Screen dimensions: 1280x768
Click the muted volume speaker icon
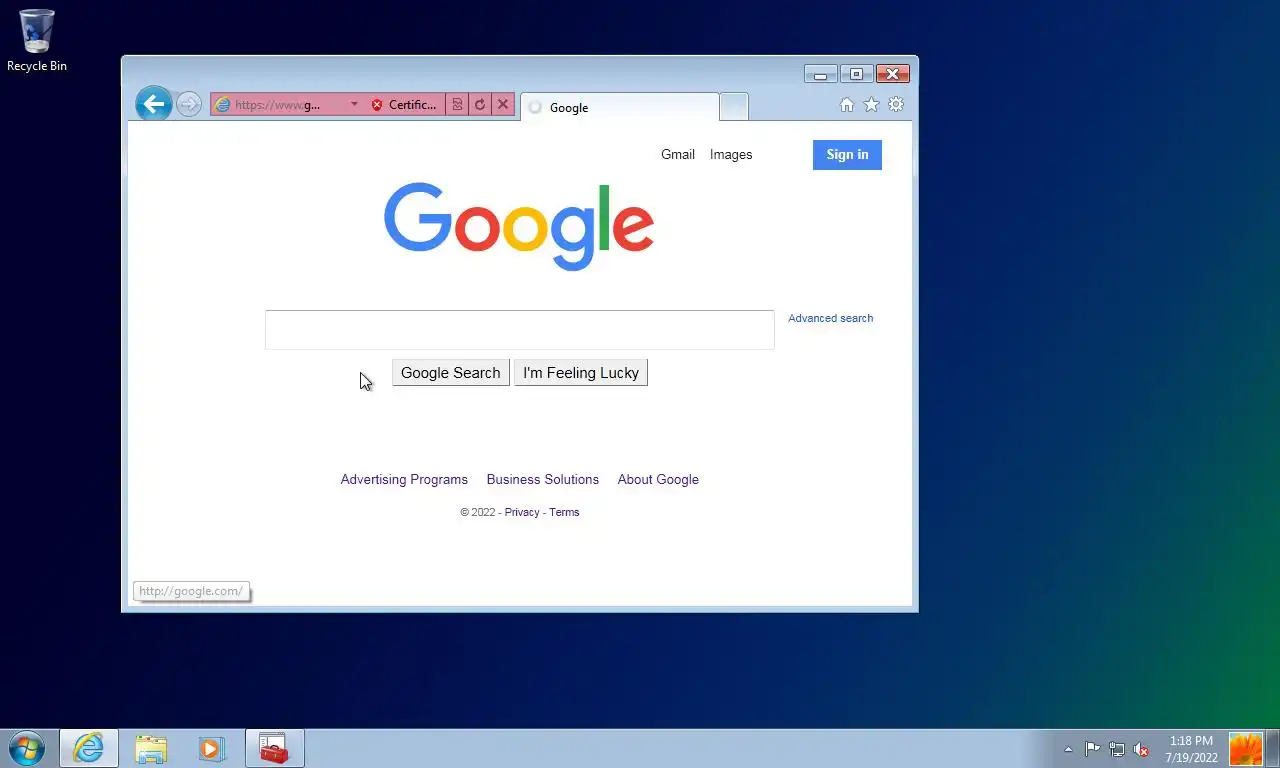tap(1141, 749)
